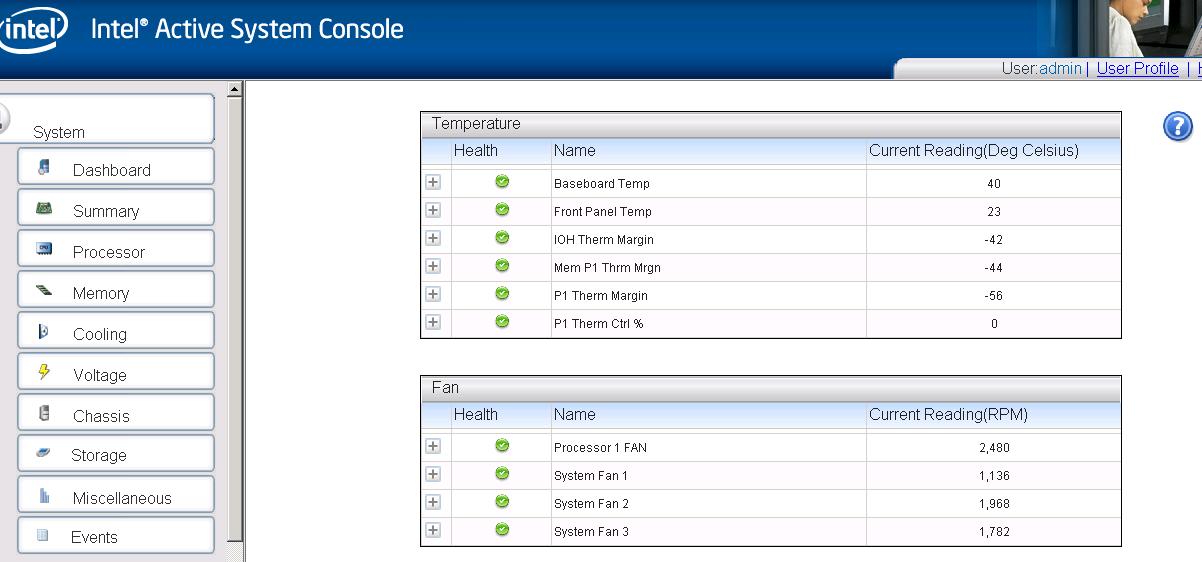1202x562 pixels.
Task: Click System Fan 3 health icon
Action: [x=502, y=530]
